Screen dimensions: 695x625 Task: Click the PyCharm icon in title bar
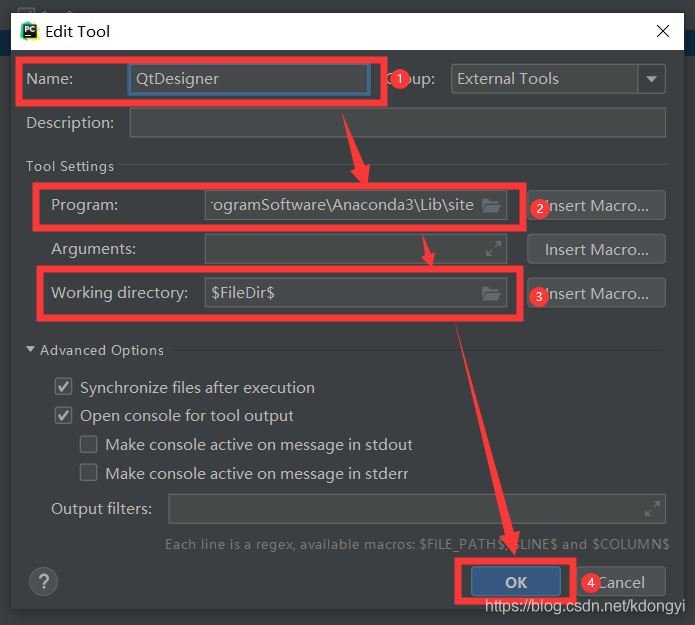point(29,31)
